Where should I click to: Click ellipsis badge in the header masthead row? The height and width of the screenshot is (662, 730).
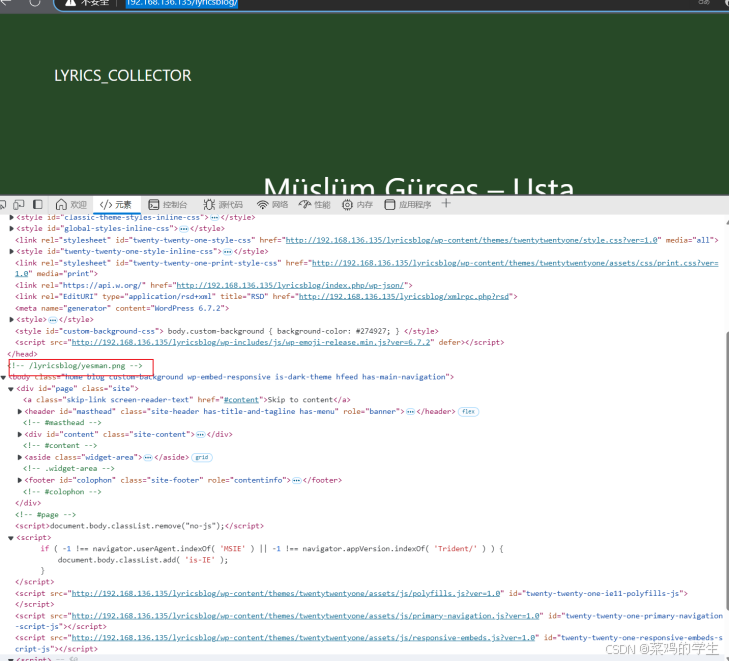(x=410, y=412)
